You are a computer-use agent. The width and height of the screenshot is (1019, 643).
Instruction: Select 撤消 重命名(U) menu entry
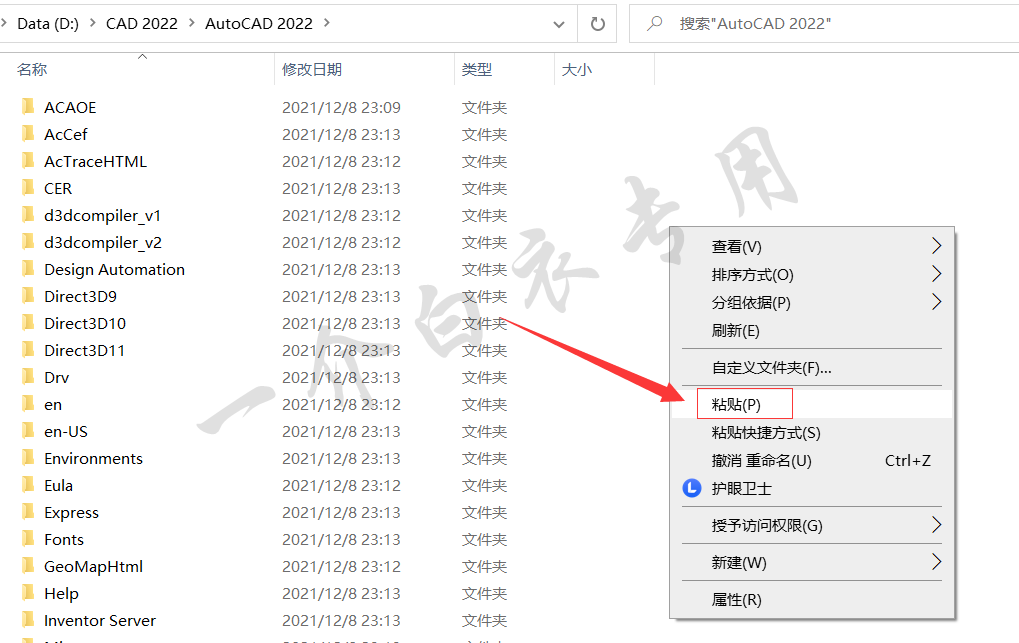(x=812, y=460)
